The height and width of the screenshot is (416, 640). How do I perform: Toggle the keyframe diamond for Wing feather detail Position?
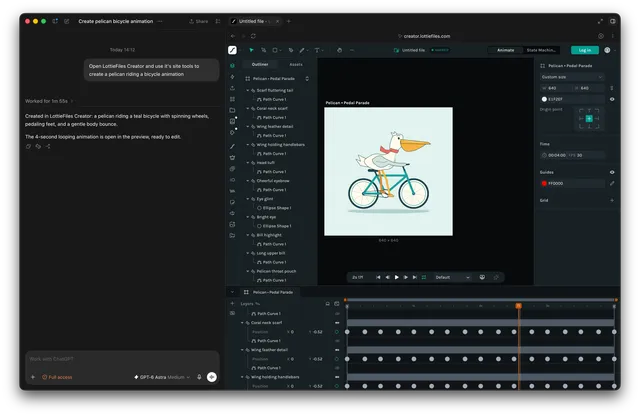pyautogui.click(x=336, y=359)
